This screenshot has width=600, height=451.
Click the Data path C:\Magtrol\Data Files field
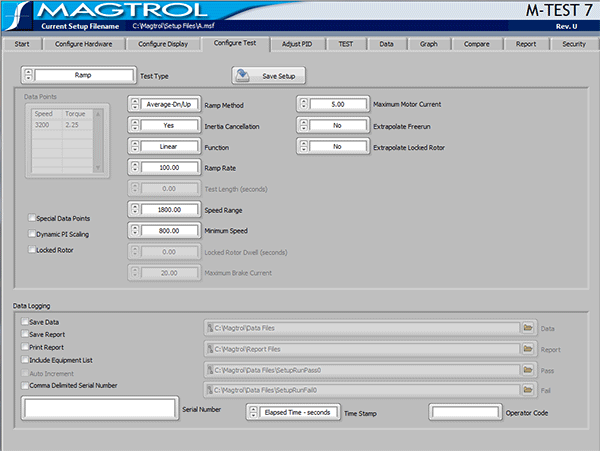[x=362, y=328]
